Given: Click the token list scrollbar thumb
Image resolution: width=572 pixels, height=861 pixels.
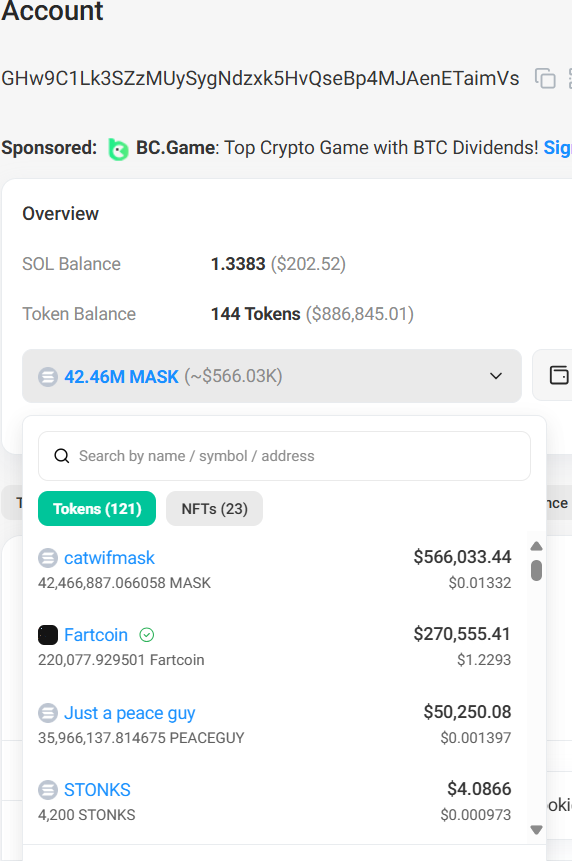Looking at the screenshot, I should point(537,570).
